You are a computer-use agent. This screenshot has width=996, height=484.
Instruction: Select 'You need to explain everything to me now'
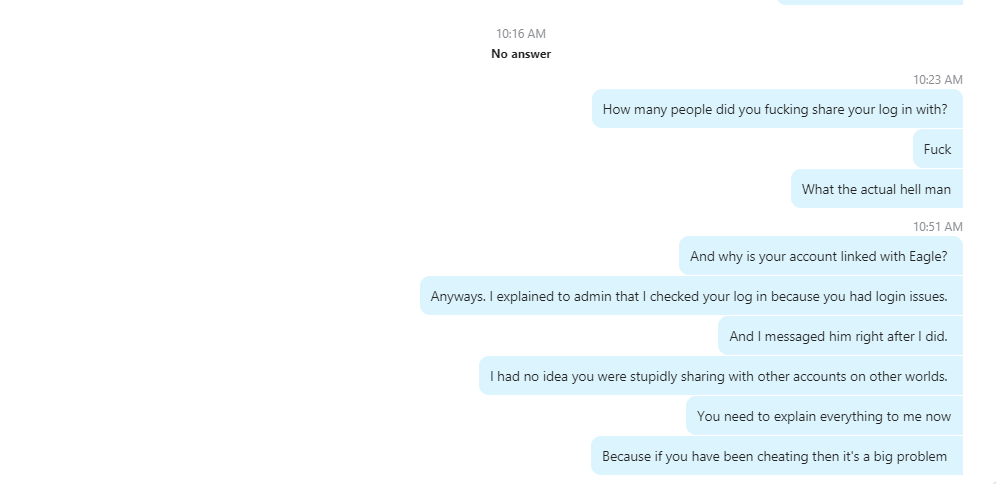pos(824,416)
